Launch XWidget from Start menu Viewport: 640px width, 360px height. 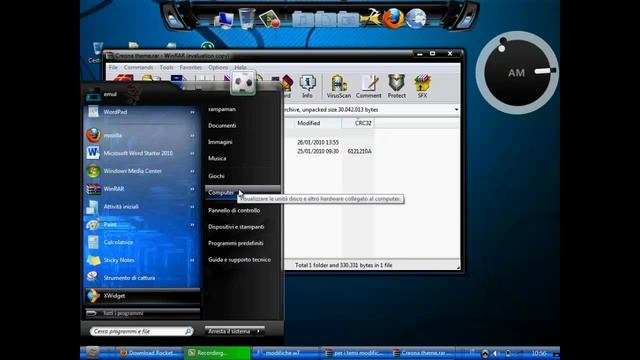(141, 296)
